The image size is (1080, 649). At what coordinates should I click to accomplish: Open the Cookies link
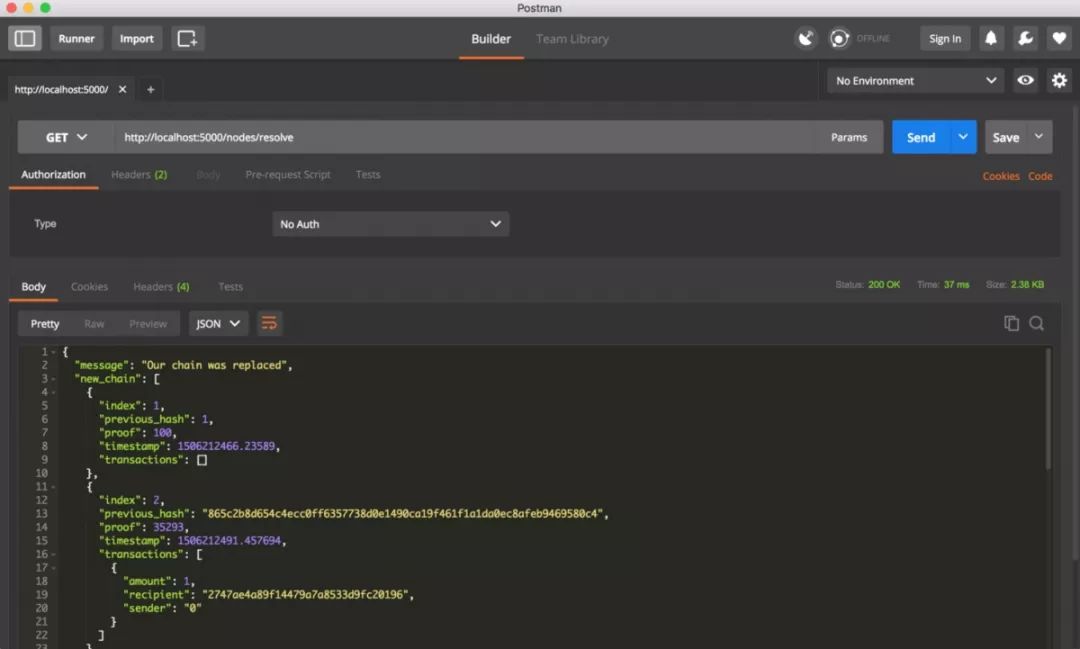pos(1001,176)
